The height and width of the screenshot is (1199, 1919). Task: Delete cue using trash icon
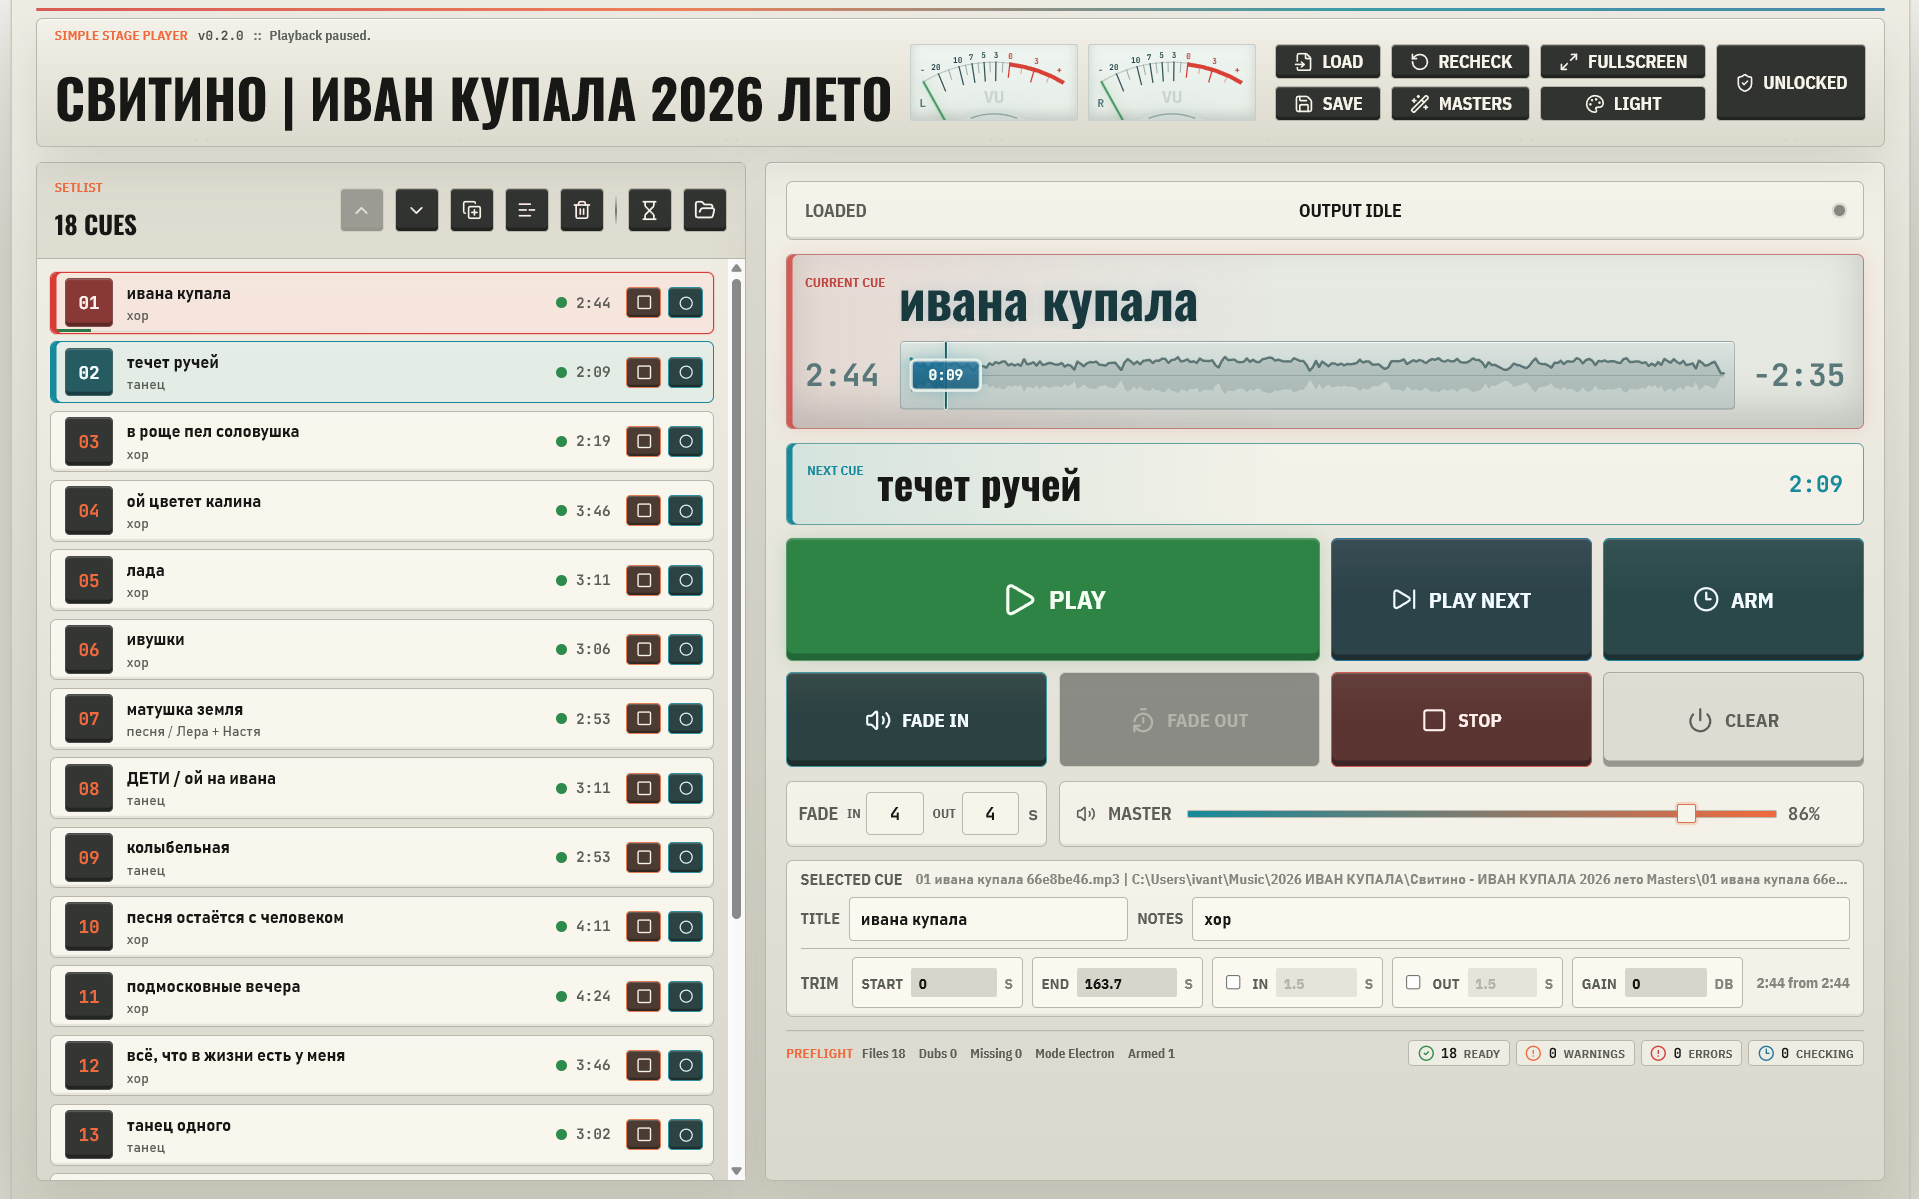[x=582, y=210]
